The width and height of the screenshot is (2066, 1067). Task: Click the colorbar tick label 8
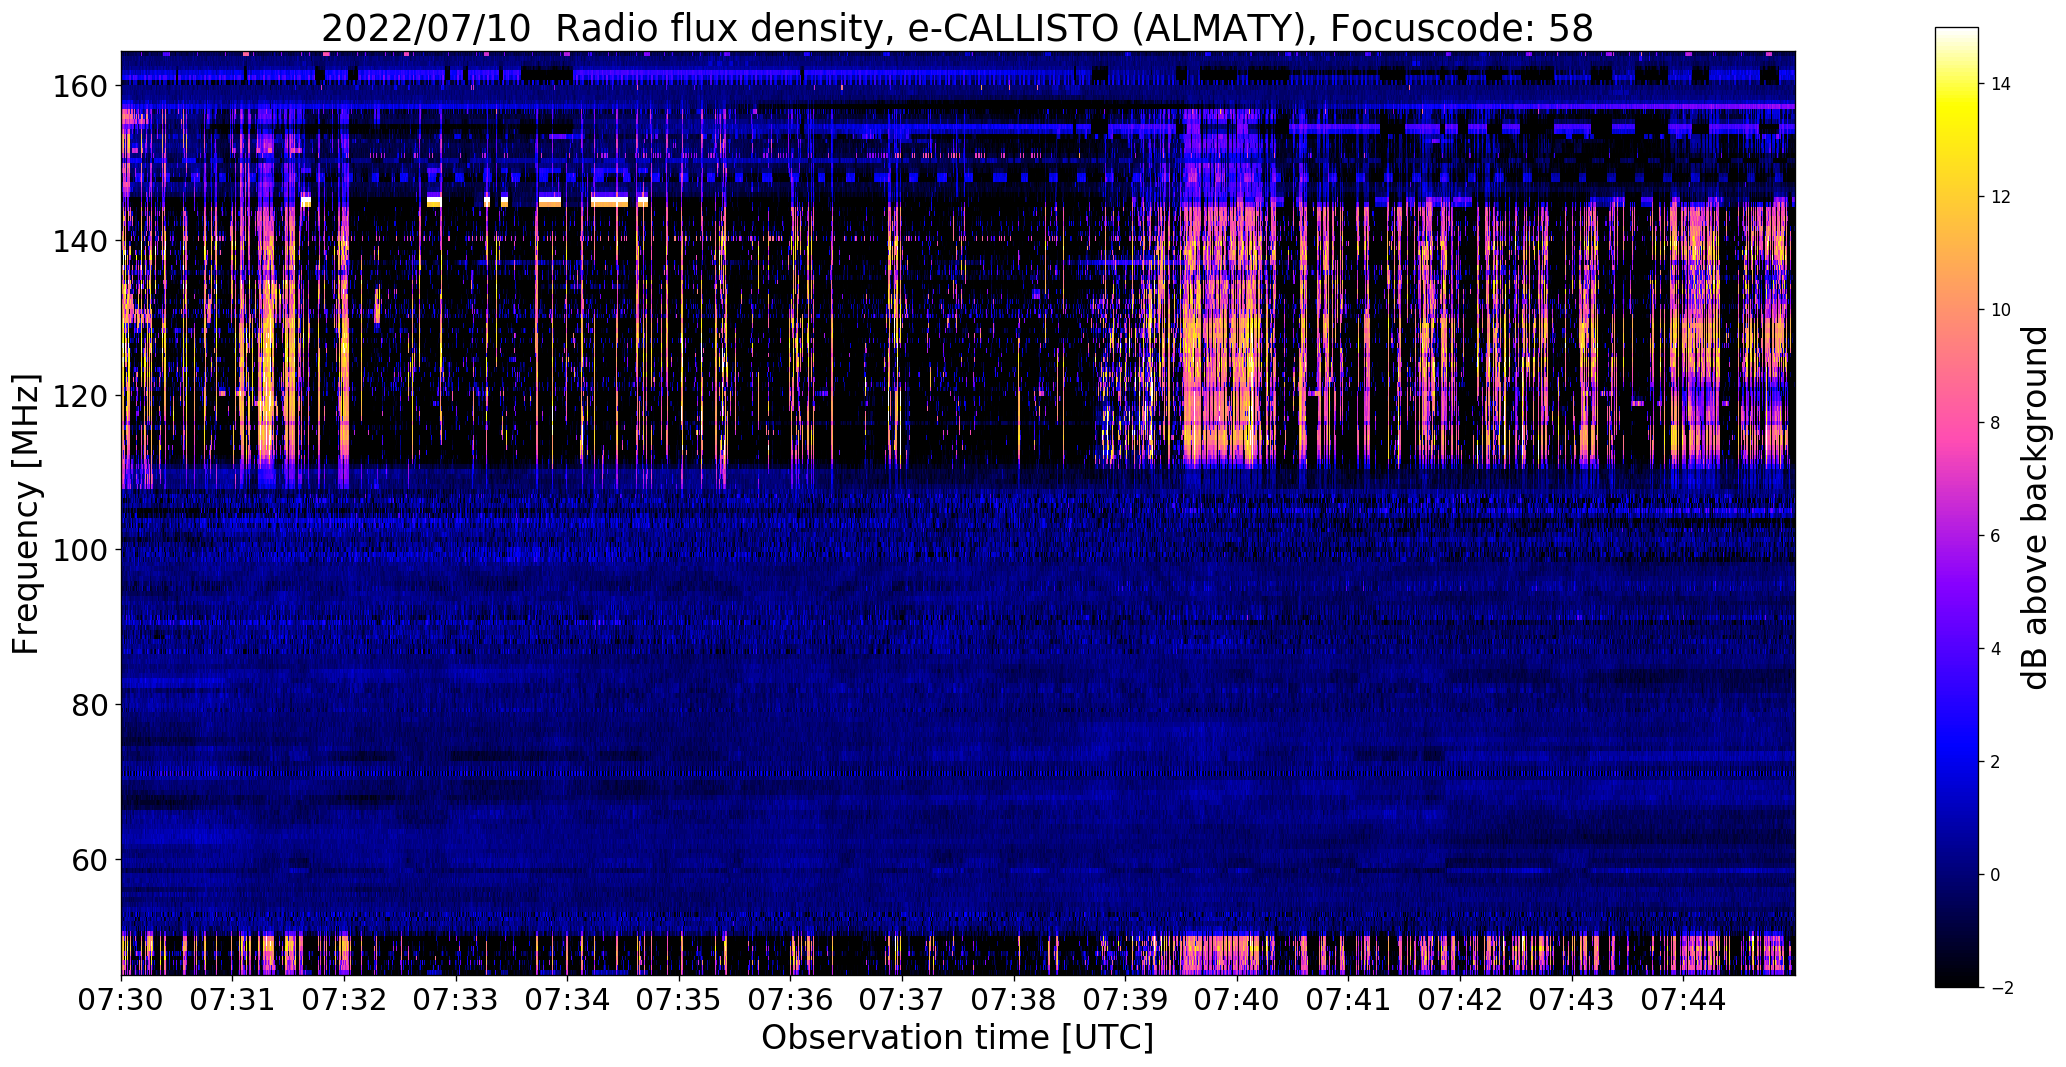1995,423
